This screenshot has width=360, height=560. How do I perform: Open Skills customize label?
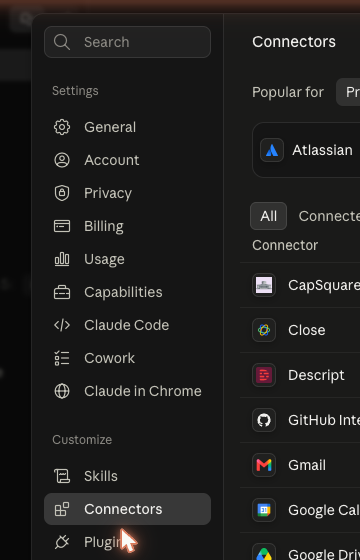coord(101,476)
